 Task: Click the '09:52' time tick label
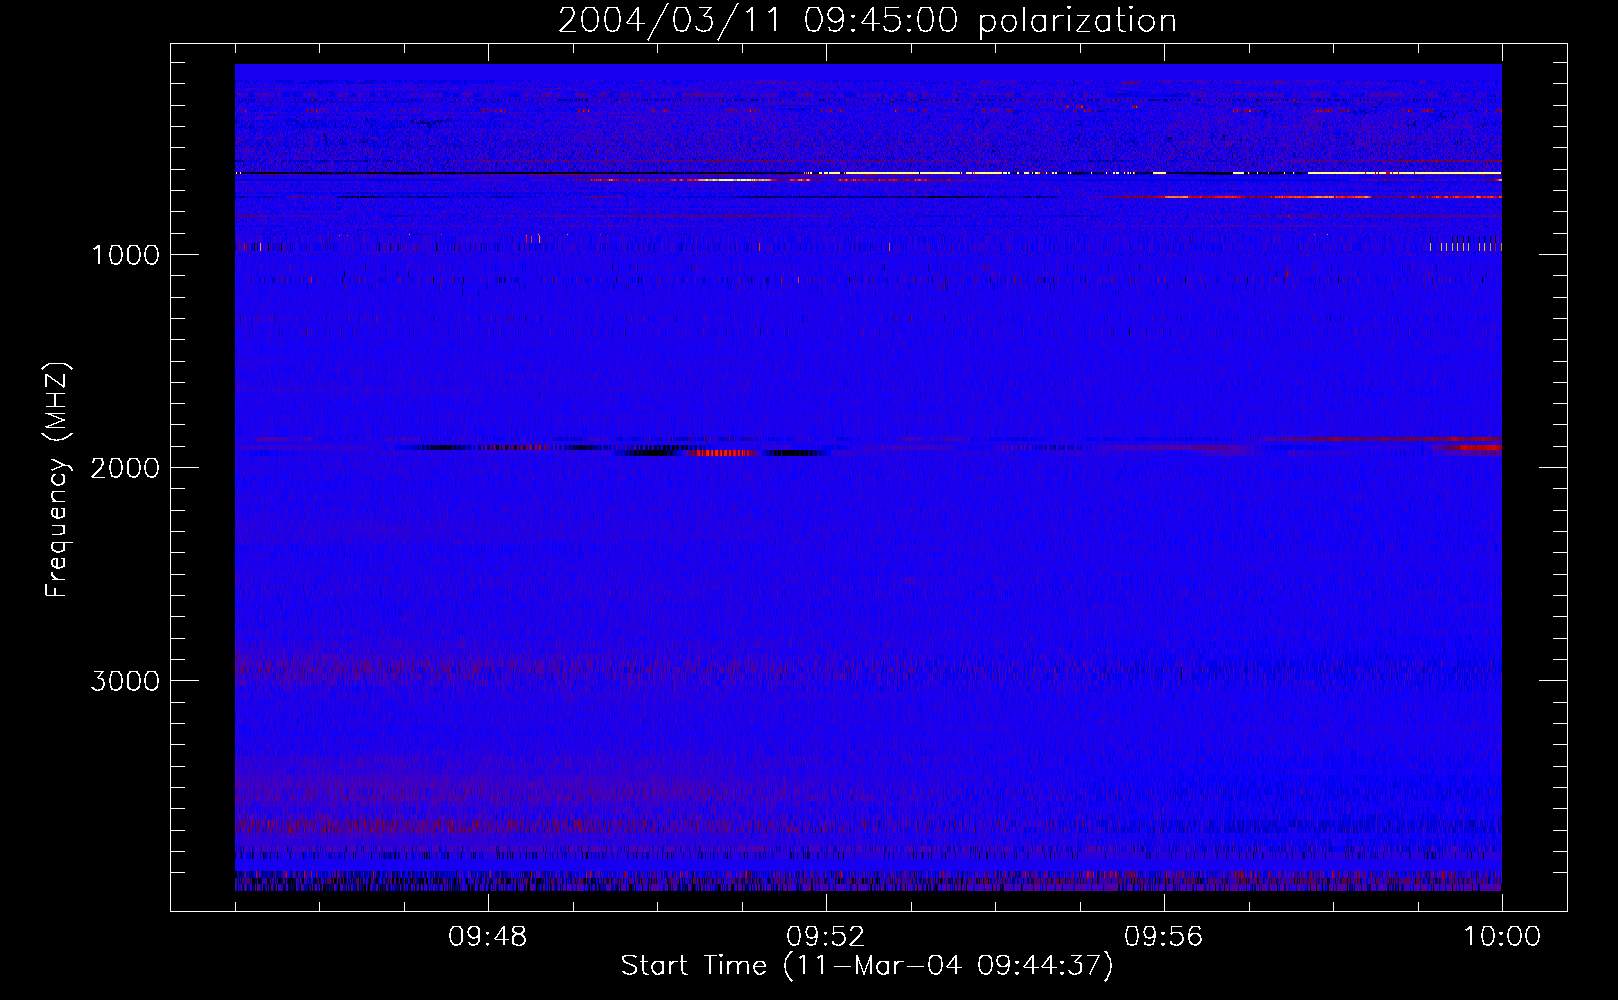pos(825,937)
